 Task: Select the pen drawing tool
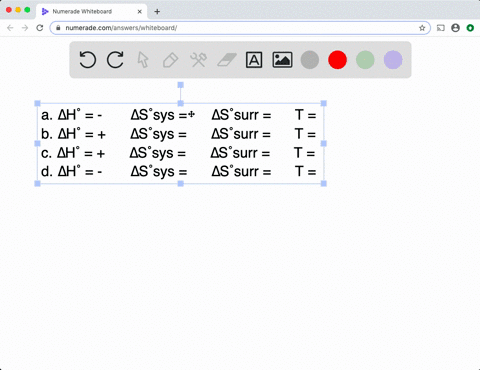coord(170,60)
